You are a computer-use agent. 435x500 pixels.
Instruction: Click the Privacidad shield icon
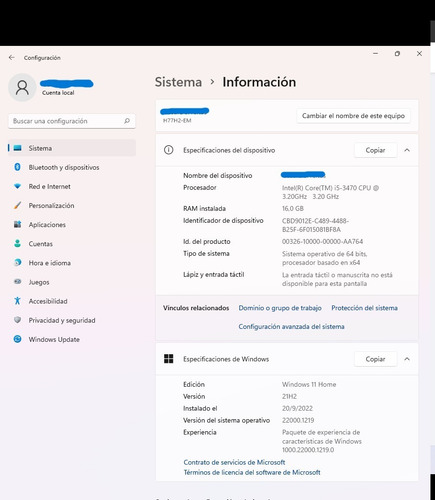pos(18,320)
